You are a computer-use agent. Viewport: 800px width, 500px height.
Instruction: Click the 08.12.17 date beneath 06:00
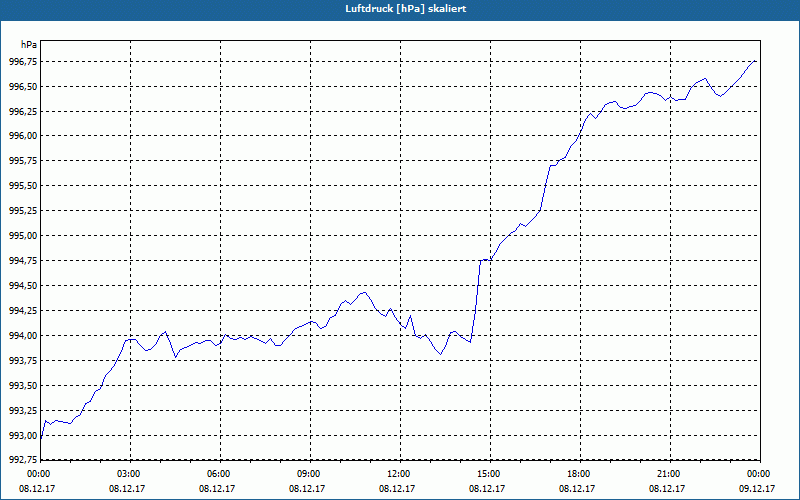(x=217, y=489)
